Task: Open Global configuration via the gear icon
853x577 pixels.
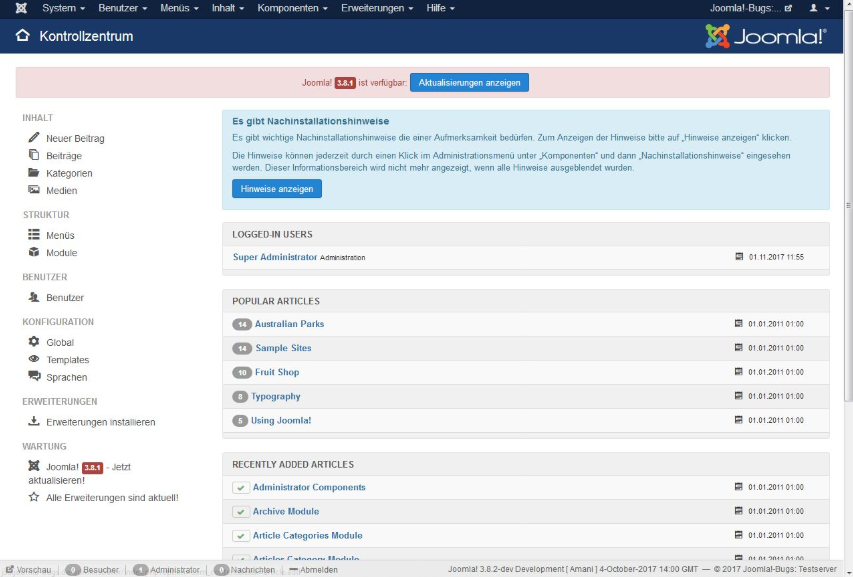Action: pyautogui.click(x=33, y=341)
